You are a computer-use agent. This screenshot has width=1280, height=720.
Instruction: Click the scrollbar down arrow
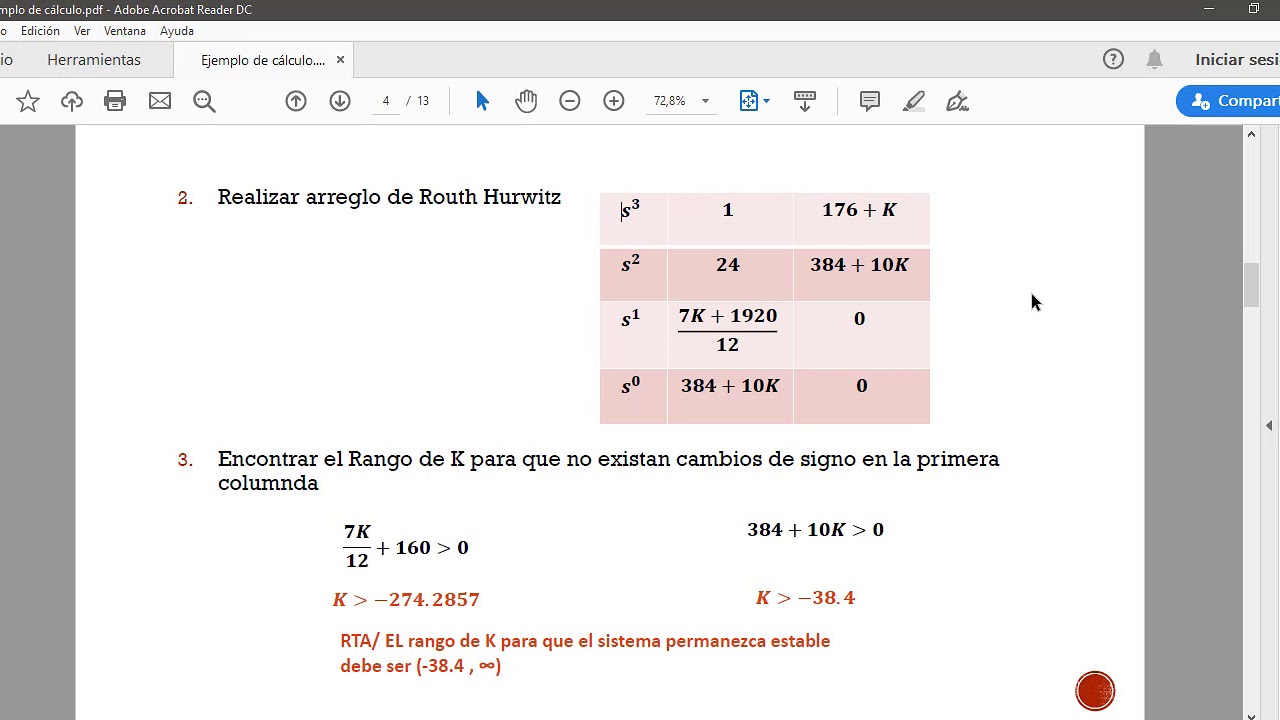click(1251, 714)
